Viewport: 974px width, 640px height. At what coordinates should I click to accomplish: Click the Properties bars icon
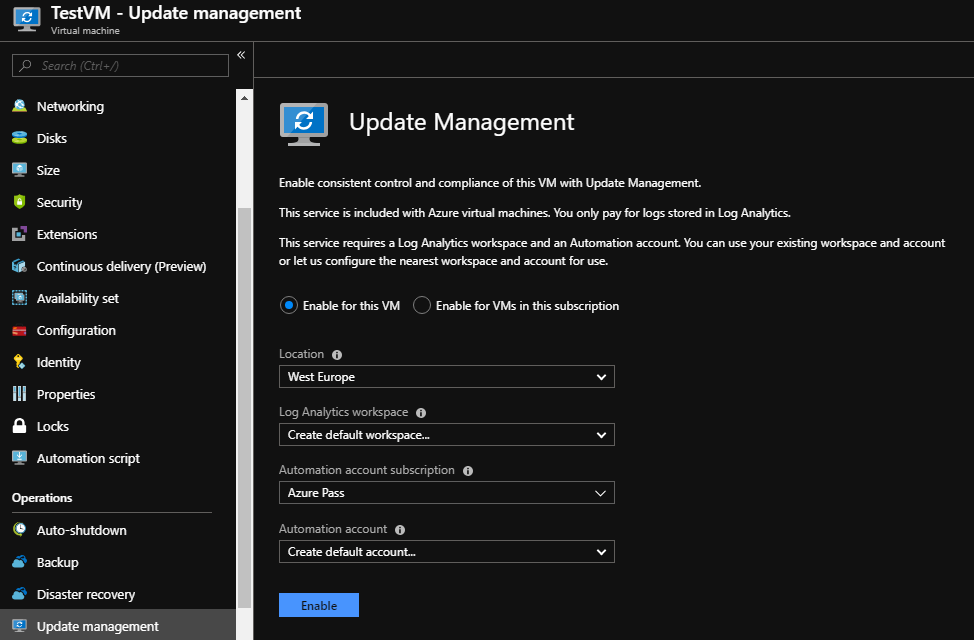point(19,394)
